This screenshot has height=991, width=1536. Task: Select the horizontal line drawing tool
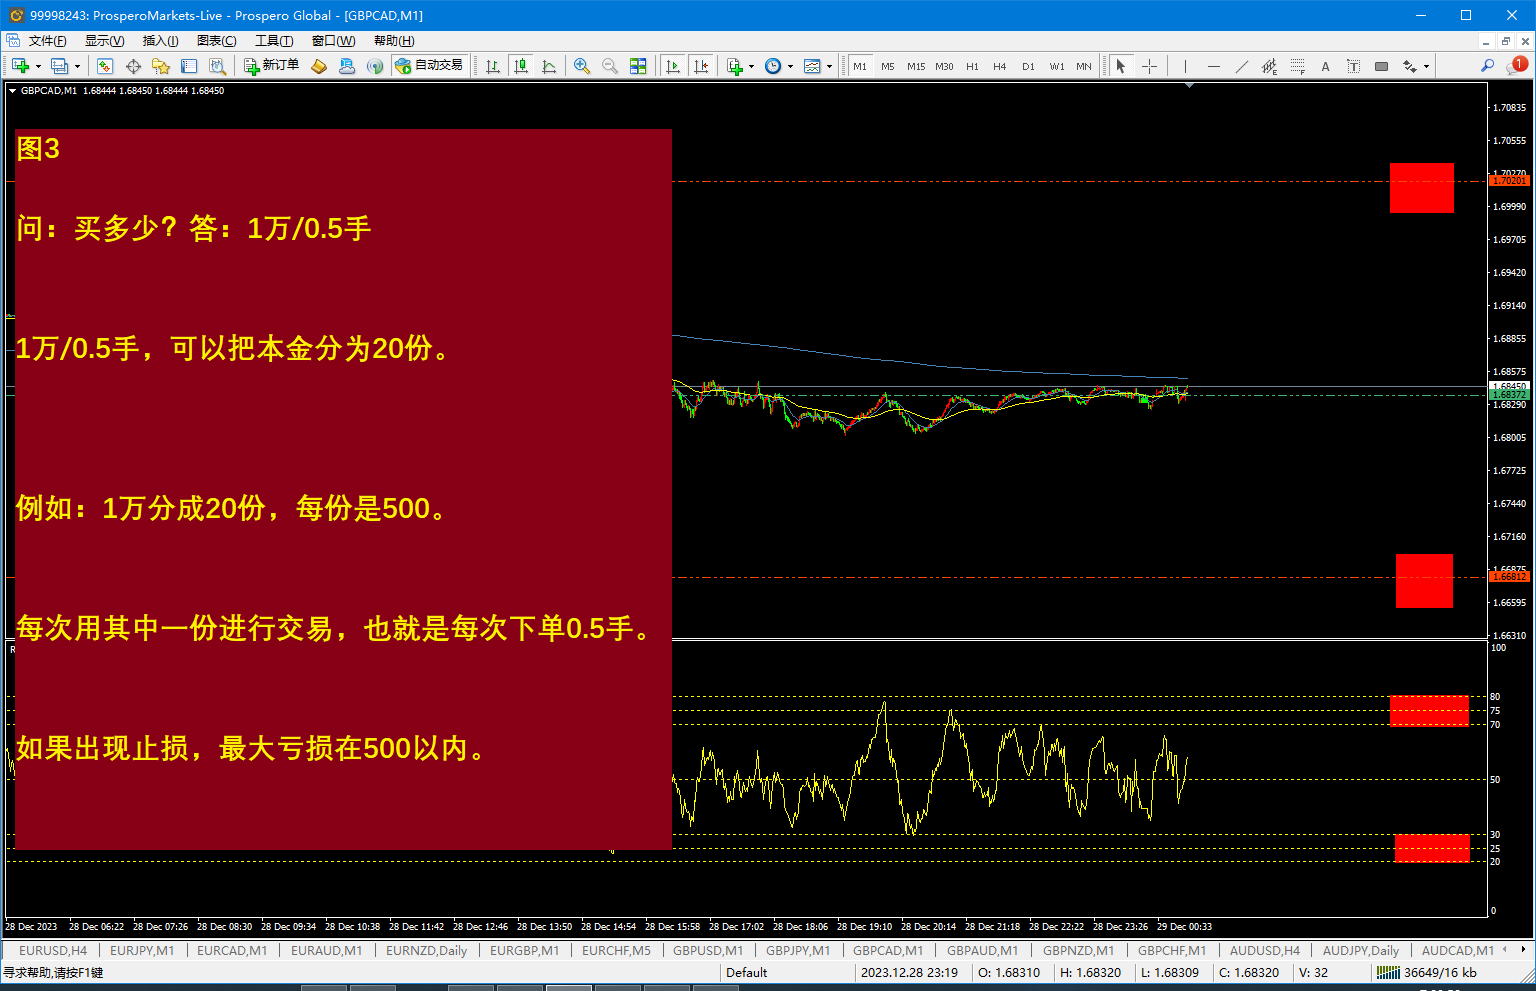[1214, 66]
